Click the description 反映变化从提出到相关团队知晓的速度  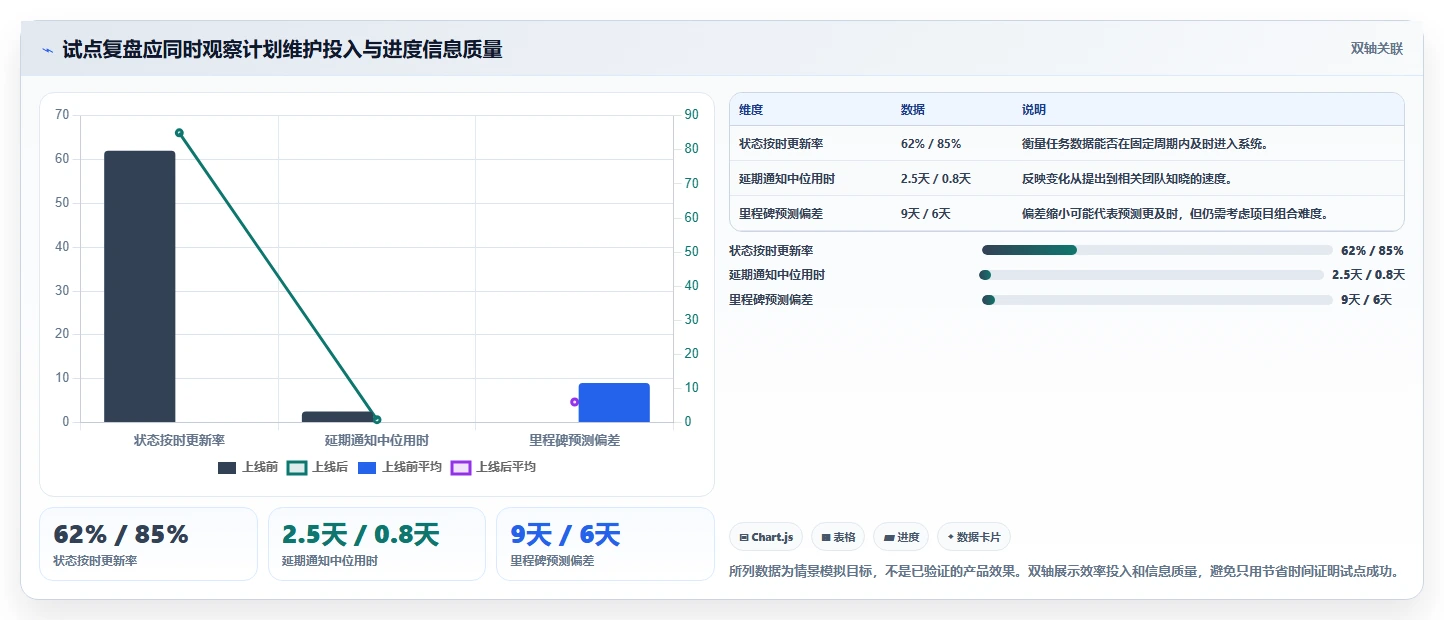[1126, 179]
